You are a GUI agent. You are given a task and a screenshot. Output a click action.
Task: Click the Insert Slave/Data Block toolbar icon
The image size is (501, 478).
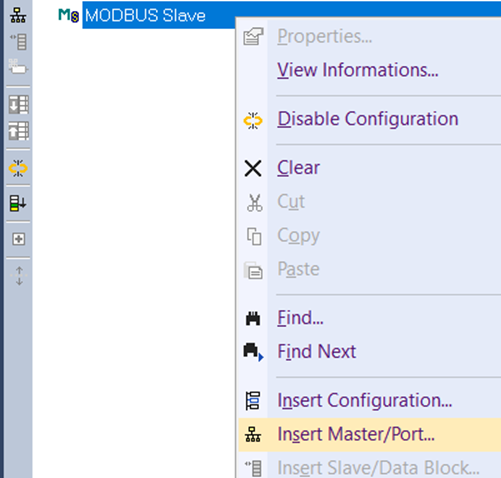[18, 42]
